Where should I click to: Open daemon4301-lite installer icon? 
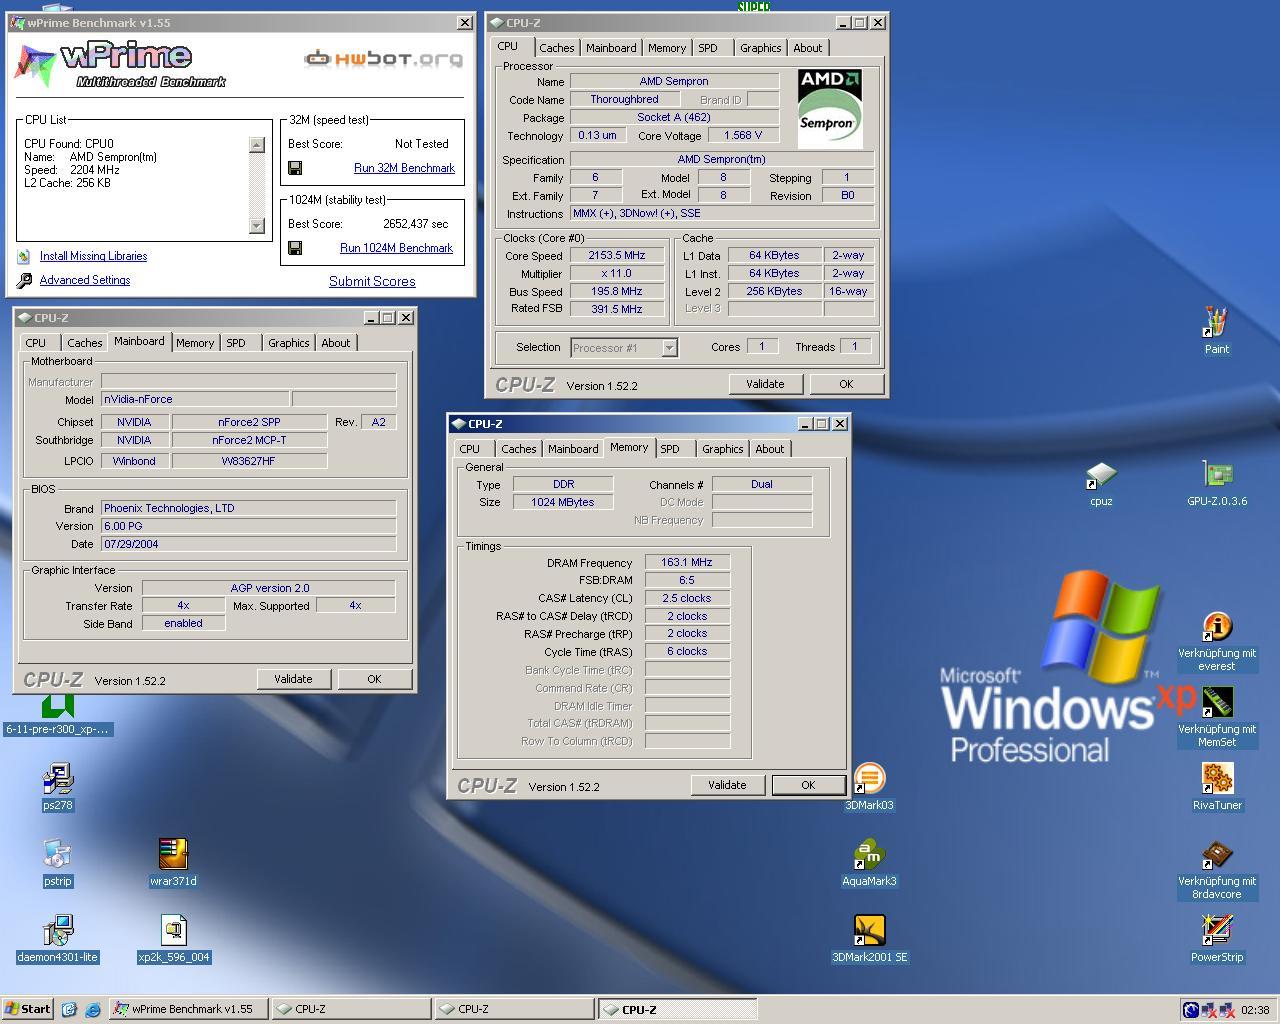pos(58,931)
